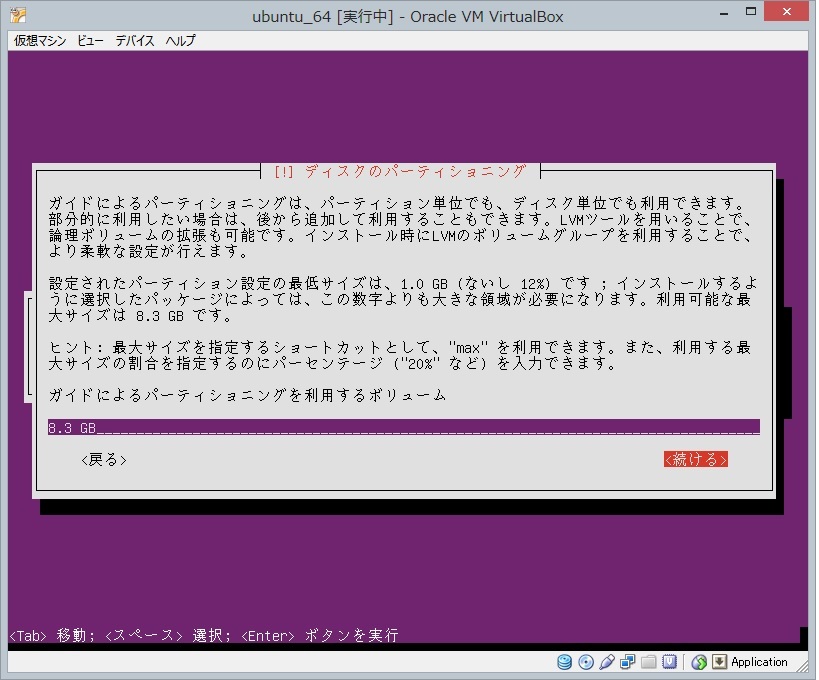Click the 8.3 GB volume size field

pos(404,427)
